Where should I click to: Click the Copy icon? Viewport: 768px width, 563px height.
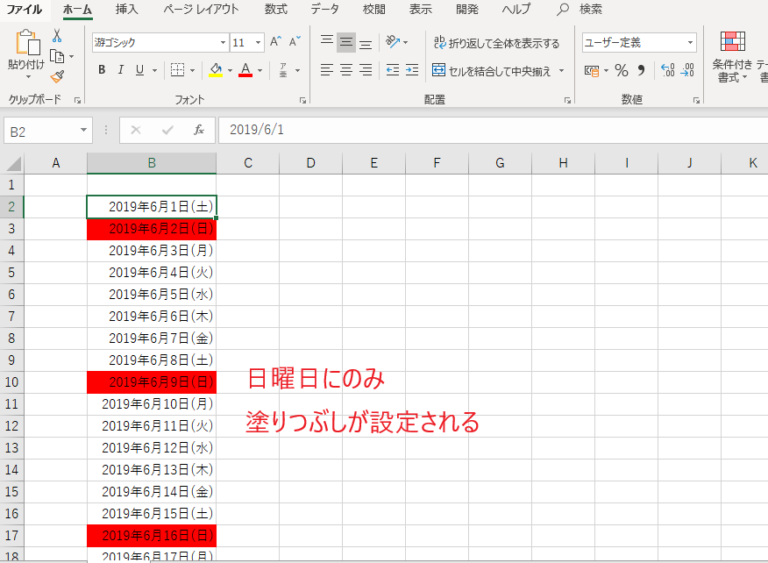(57, 57)
